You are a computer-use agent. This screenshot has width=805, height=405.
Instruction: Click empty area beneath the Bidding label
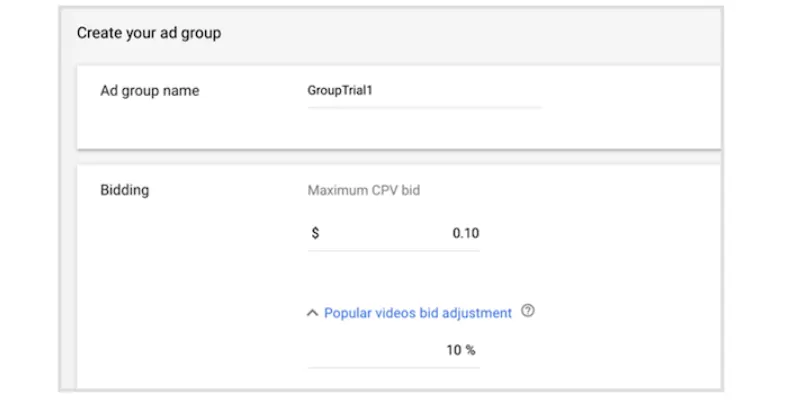click(154, 282)
